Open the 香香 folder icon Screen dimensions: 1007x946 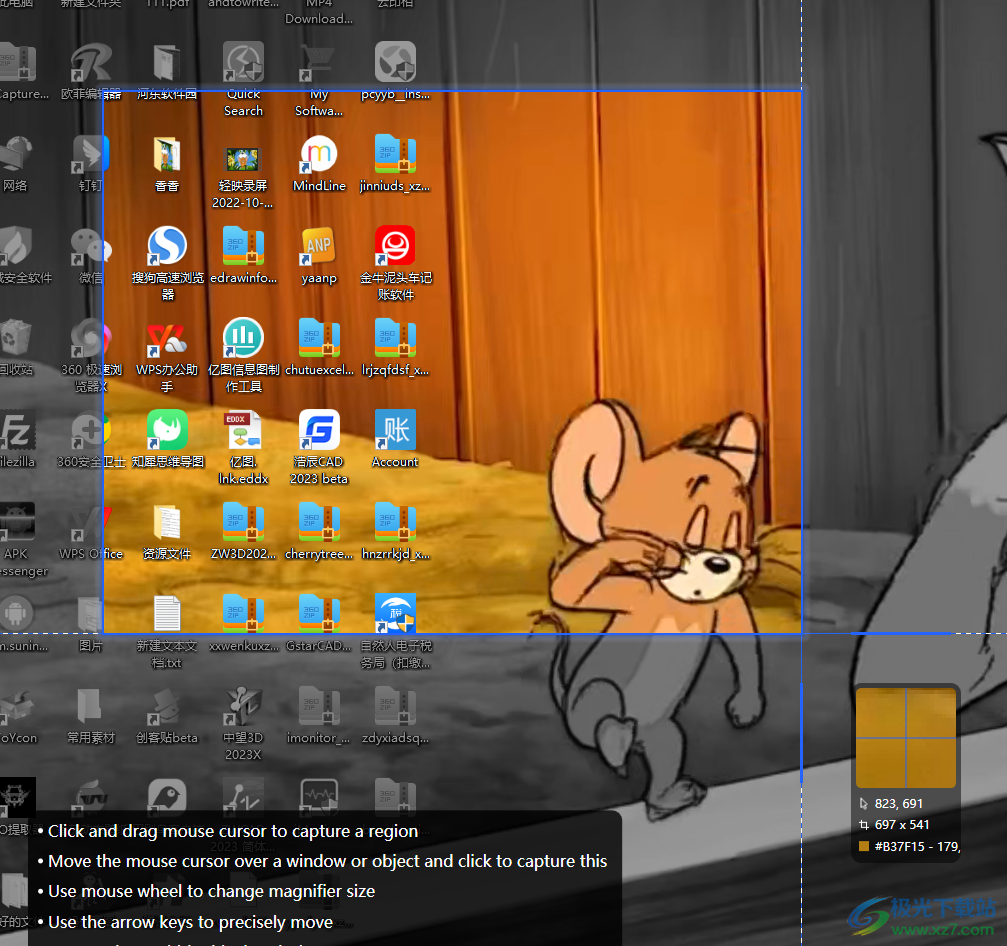(167, 155)
